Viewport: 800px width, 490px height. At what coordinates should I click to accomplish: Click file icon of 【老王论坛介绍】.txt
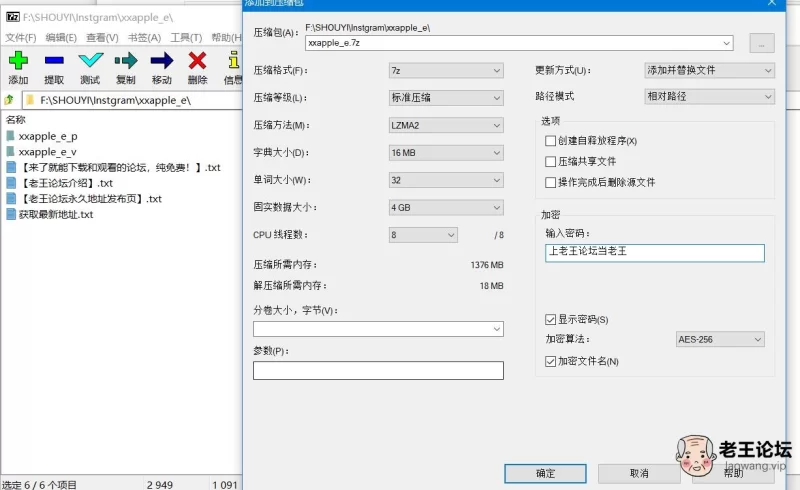click(x=11, y=183)
